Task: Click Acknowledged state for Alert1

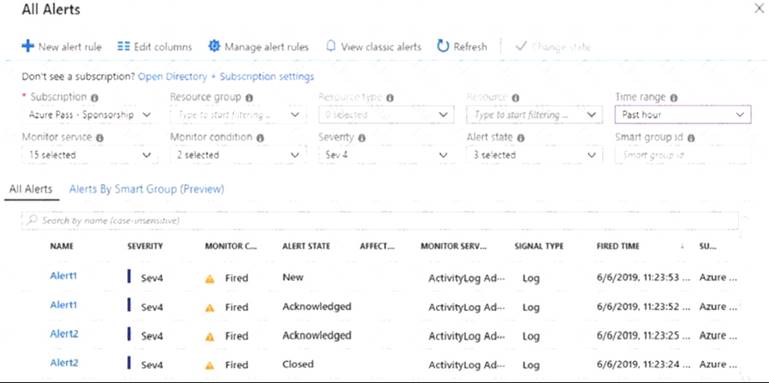Action: point(317,306)
